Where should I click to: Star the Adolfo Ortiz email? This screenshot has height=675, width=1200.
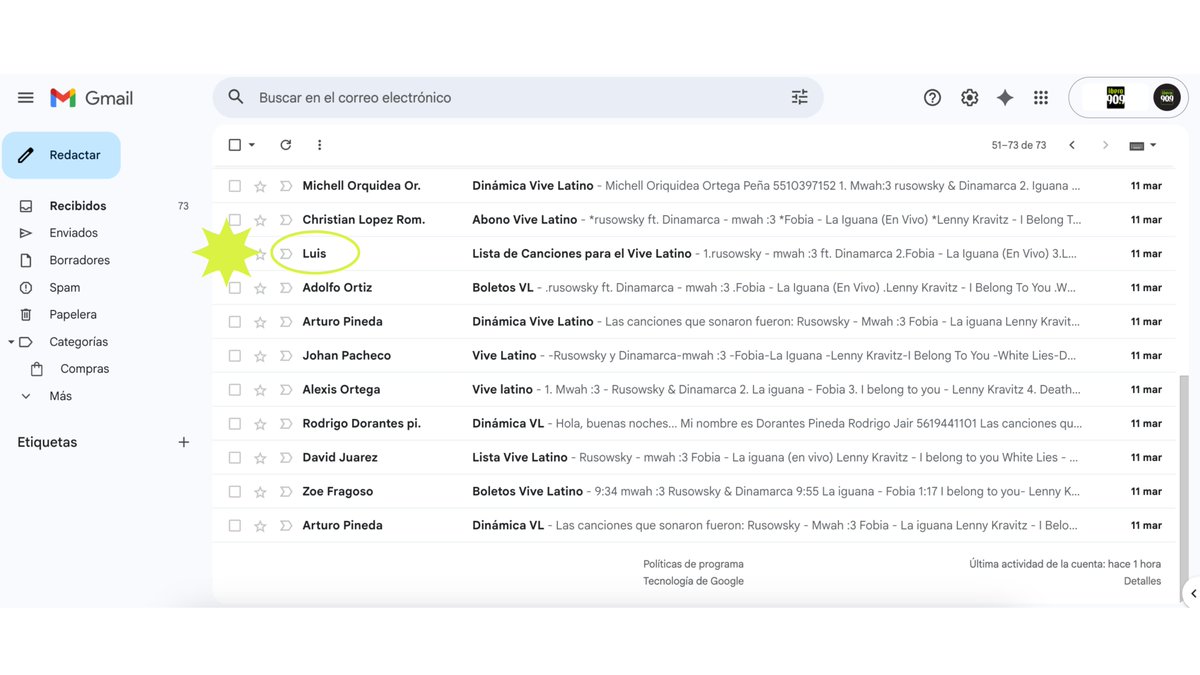click(260, 288)
